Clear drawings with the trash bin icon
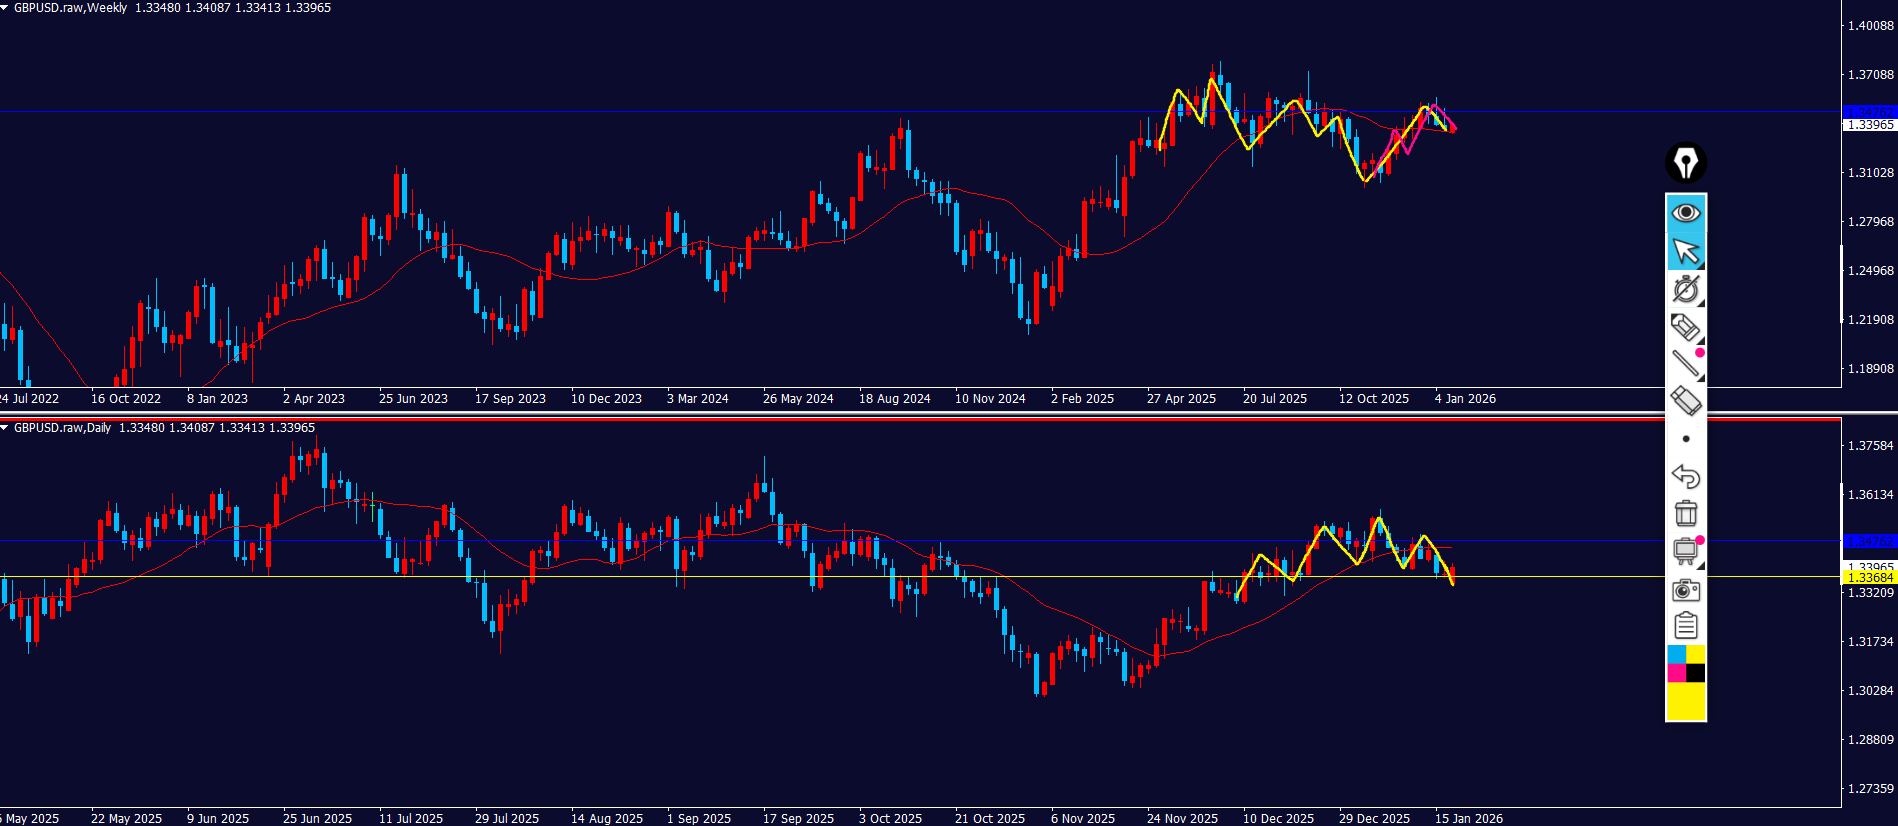1898x826 pixels. 1686,513
